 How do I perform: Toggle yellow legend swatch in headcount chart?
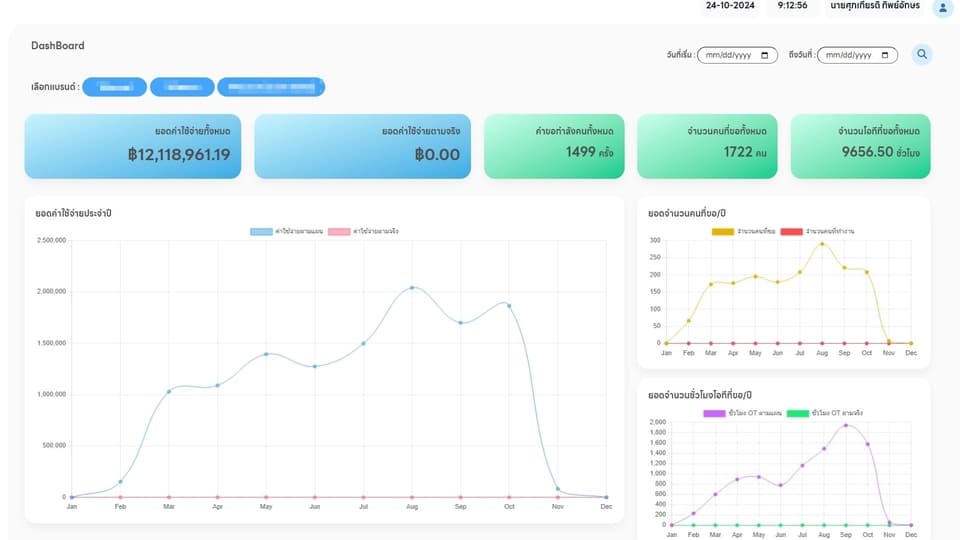coord(722,231)
